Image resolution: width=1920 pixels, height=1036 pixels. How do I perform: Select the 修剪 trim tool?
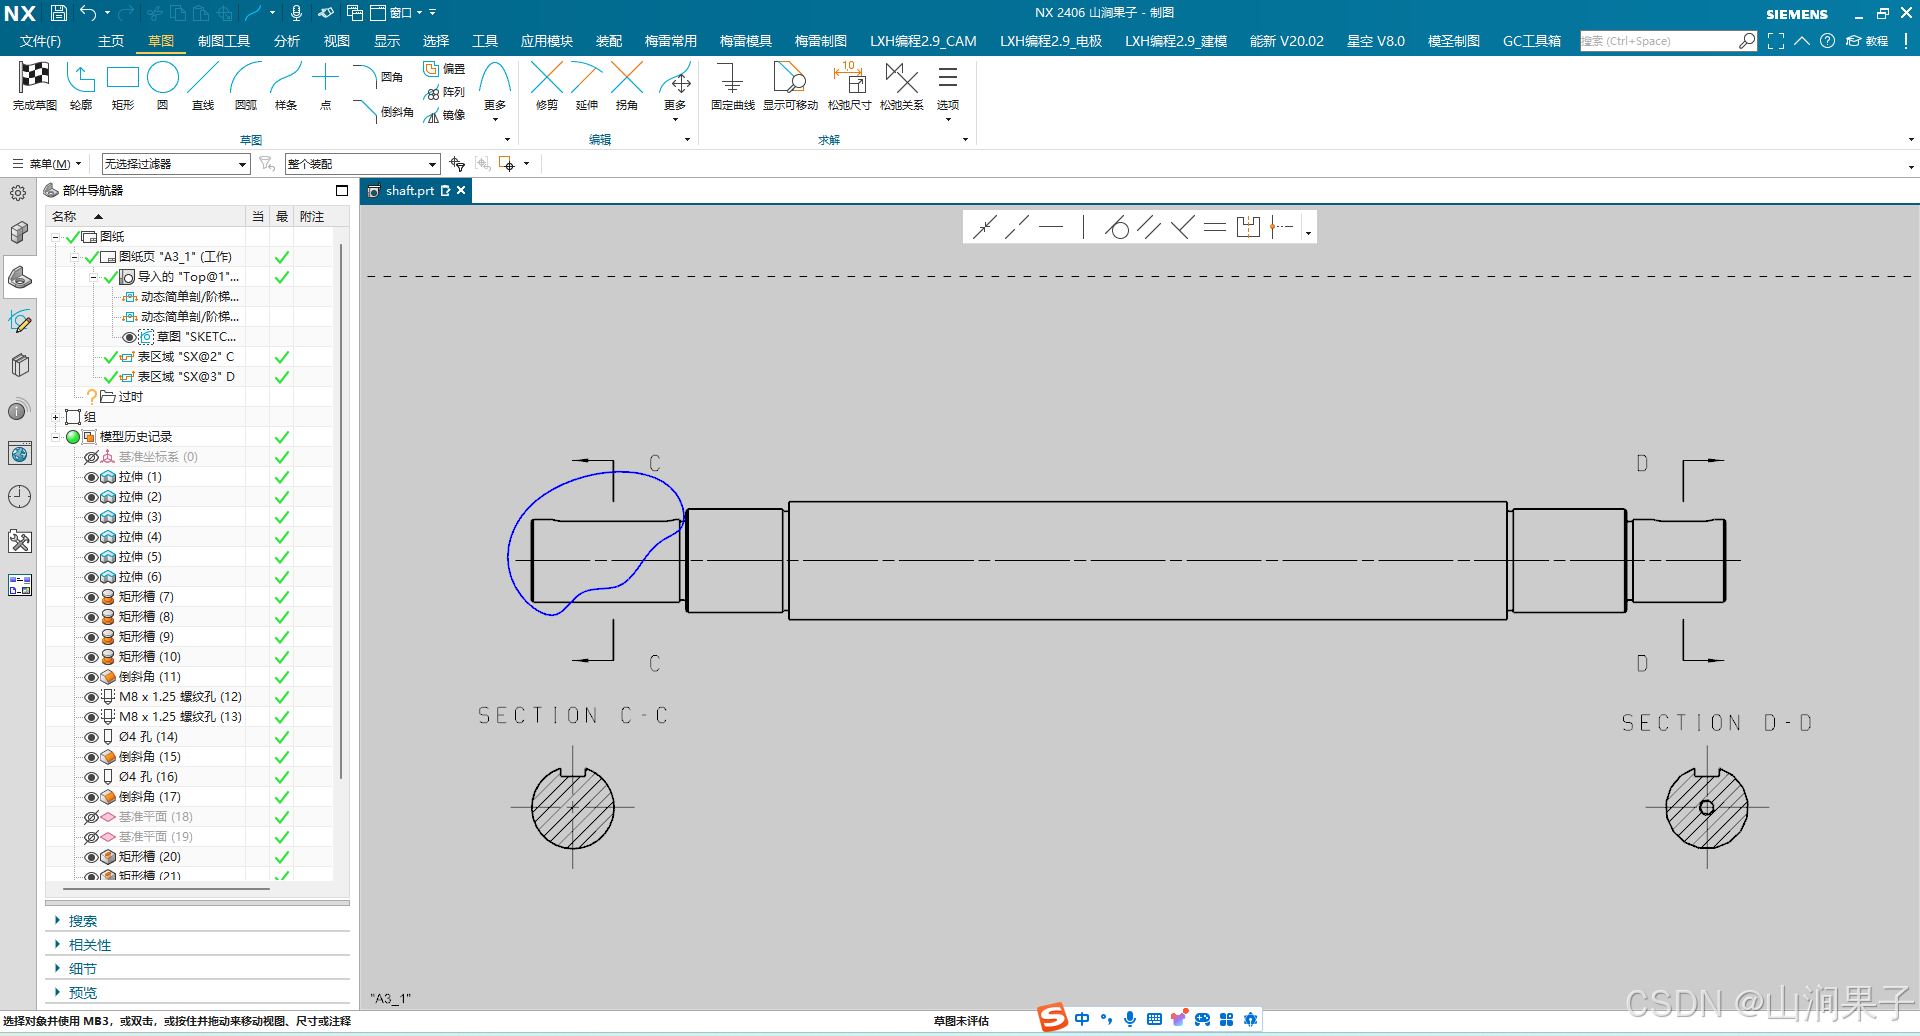(547, 86)
